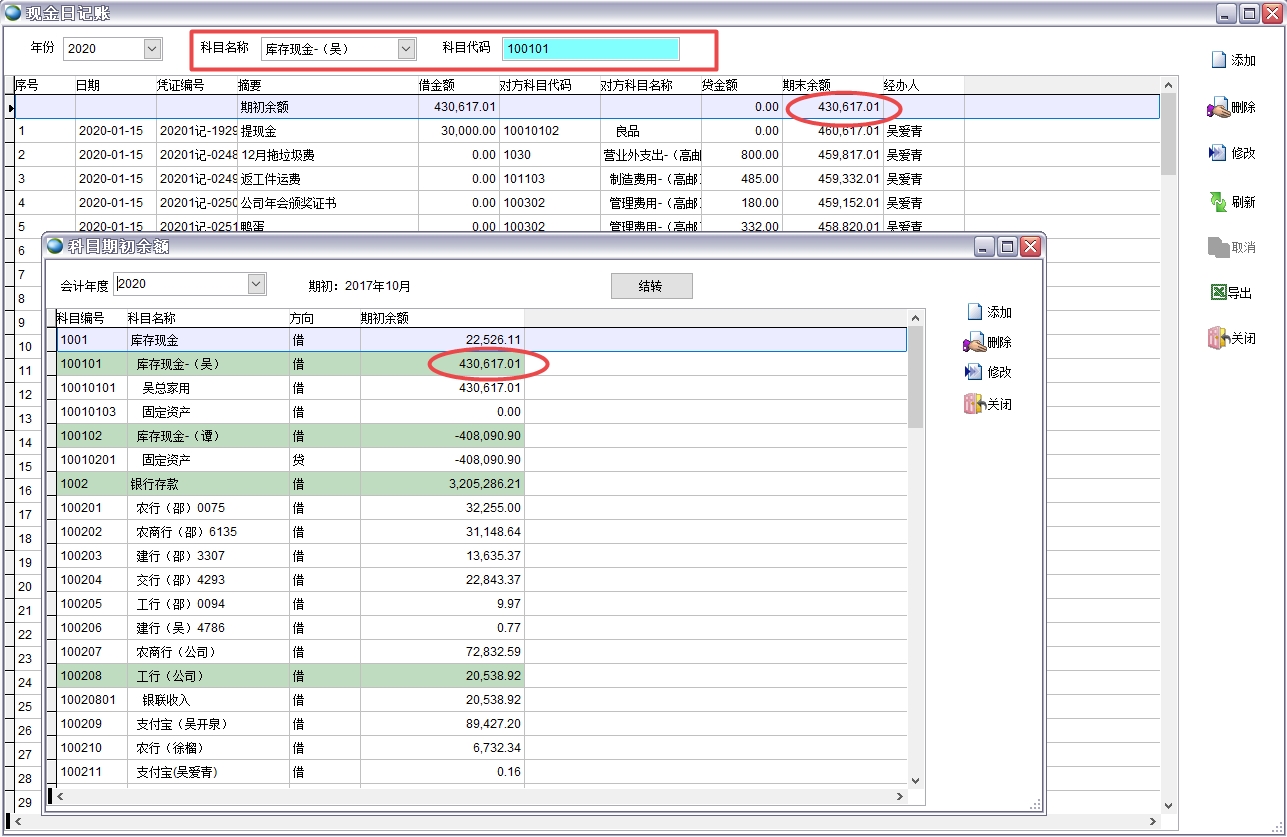The width and height of the screenshot is (1287, 837).
Task: Click Close icon in opening balance dialog
Action: [x=974, y=404]
